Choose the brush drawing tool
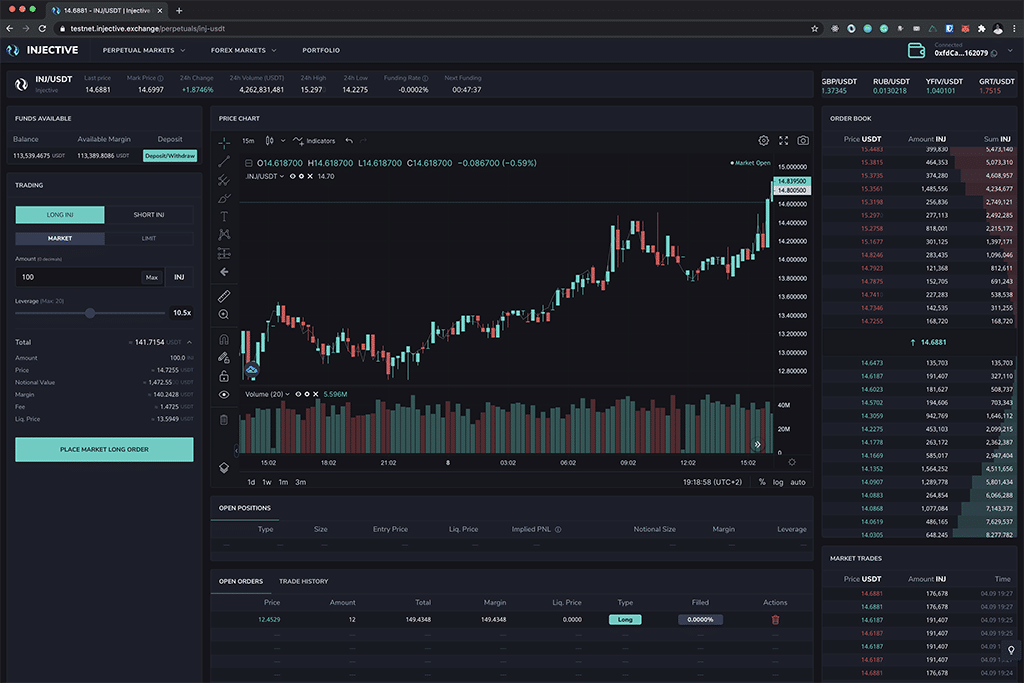 coord(224,198)
